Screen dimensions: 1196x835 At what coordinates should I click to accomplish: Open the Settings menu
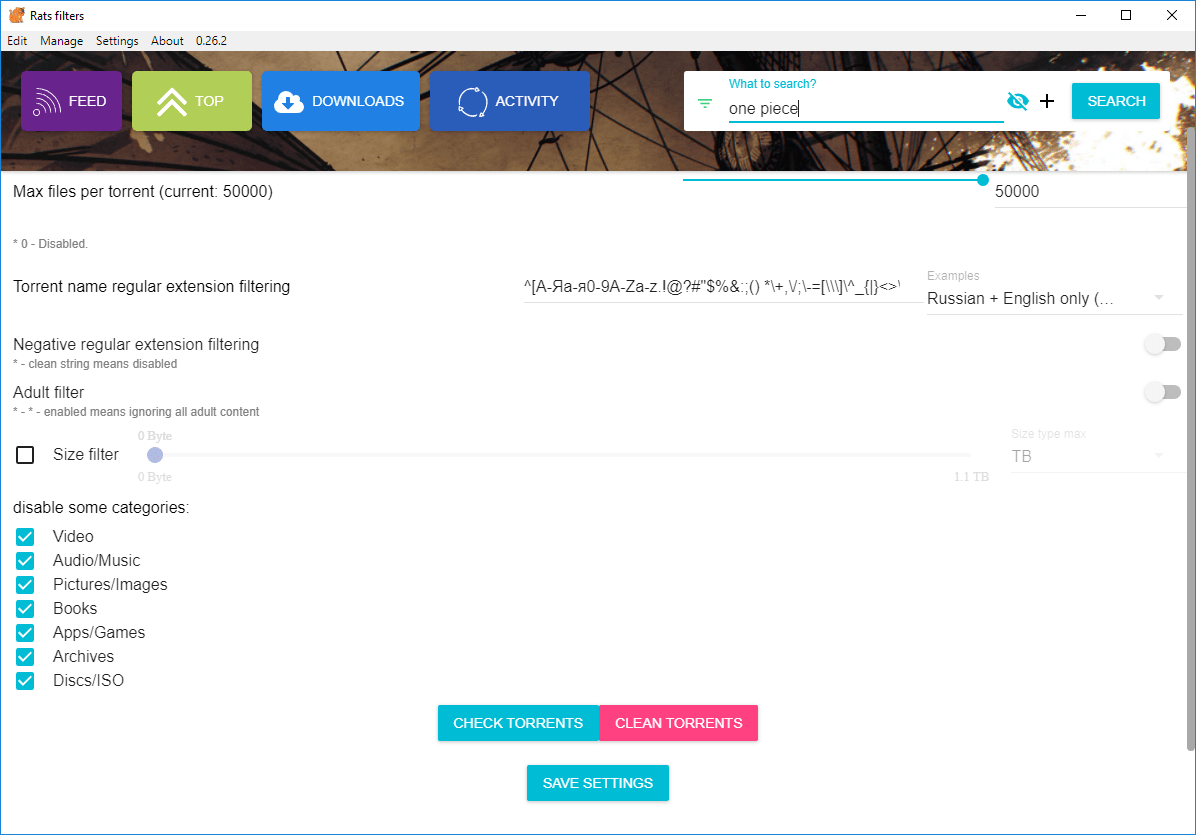(117, 41)
